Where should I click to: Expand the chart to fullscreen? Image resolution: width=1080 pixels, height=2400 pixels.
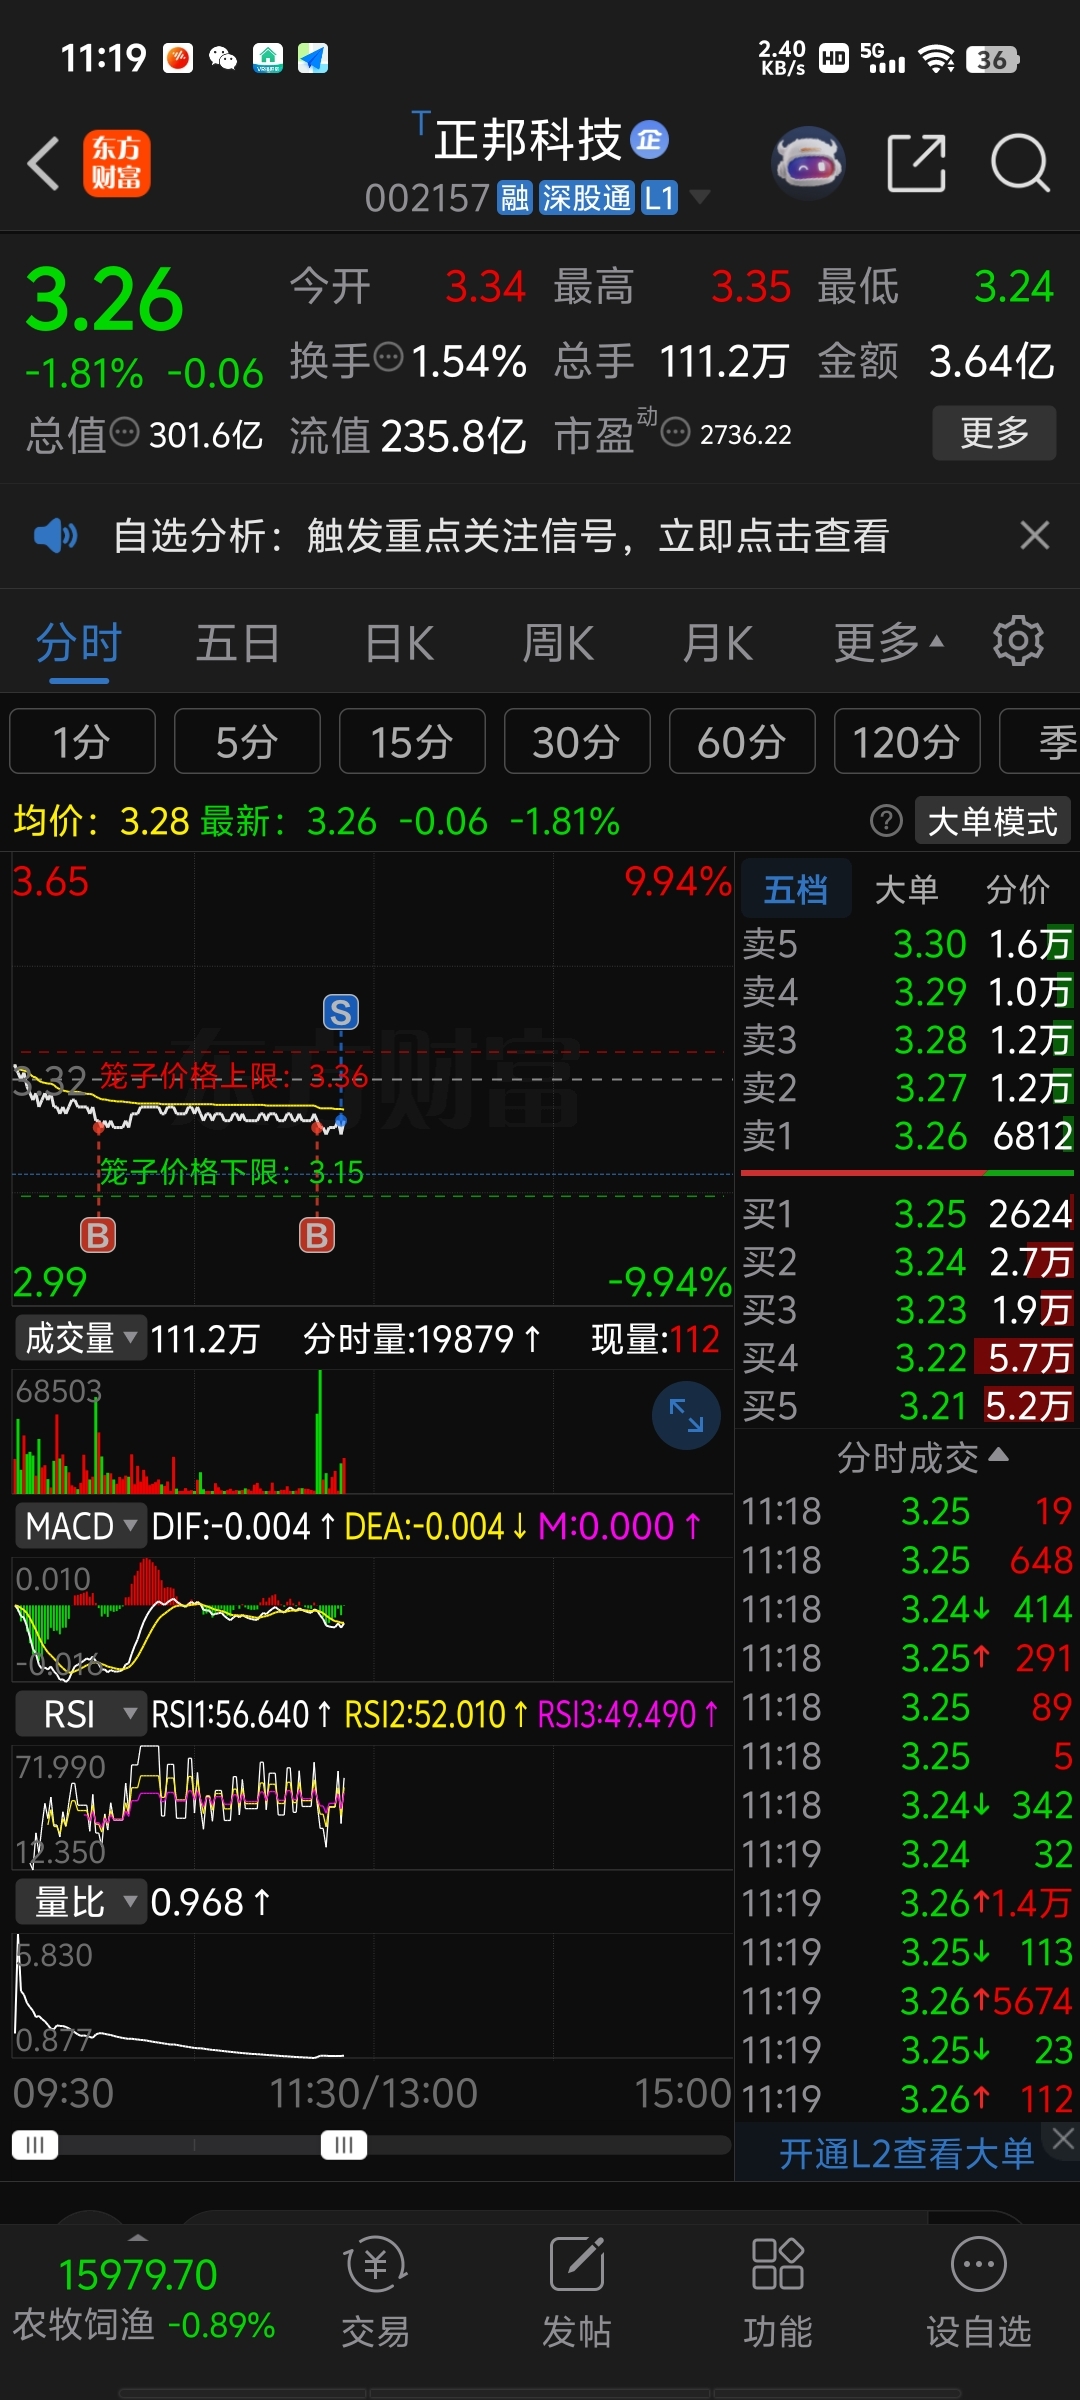tap(686, 1415)
